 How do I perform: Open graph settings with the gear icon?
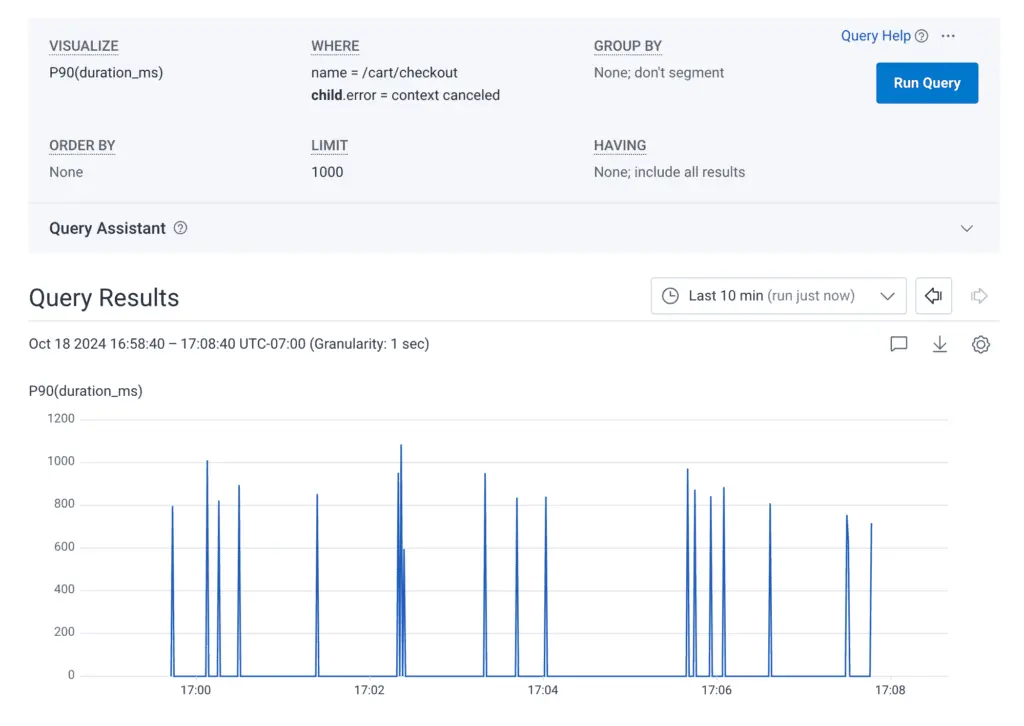pyautogui.click(x=980, y=344)
